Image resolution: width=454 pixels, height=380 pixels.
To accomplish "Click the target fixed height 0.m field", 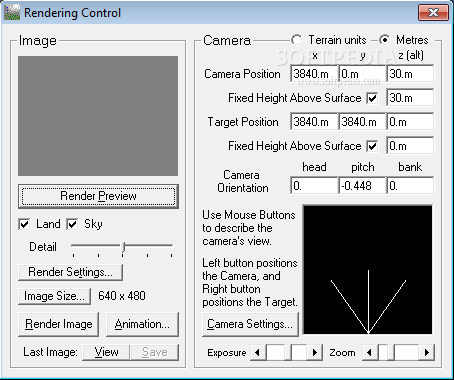I will pyautogui.click(x=410, y=146).
